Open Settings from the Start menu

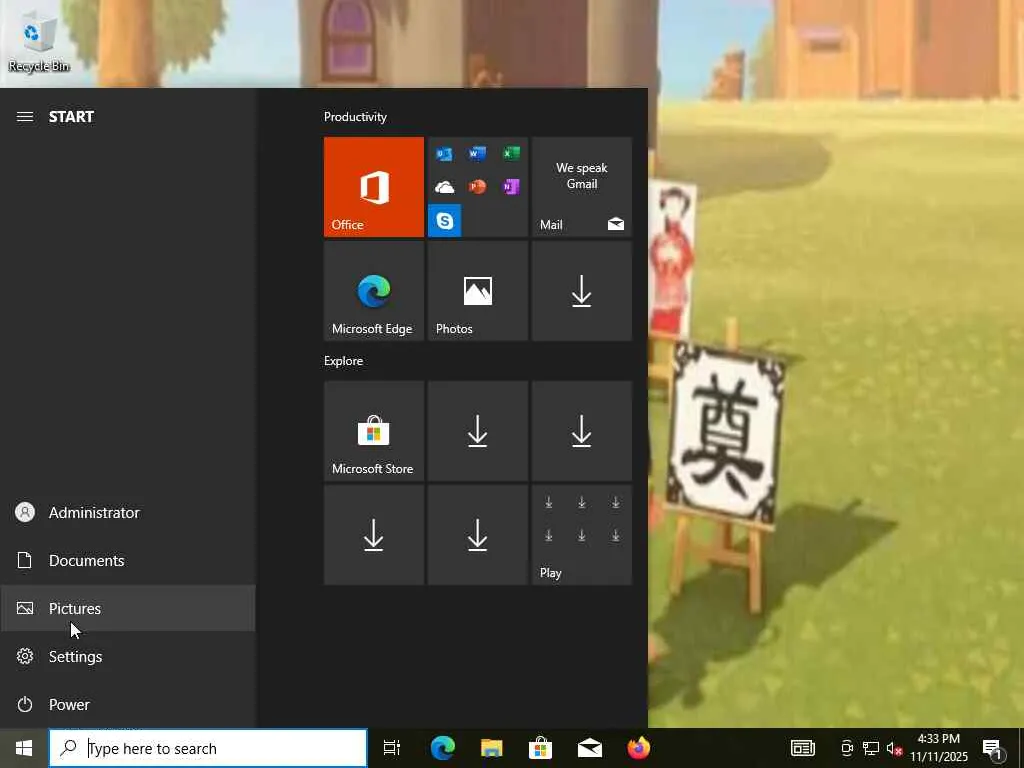pos(128,656)
